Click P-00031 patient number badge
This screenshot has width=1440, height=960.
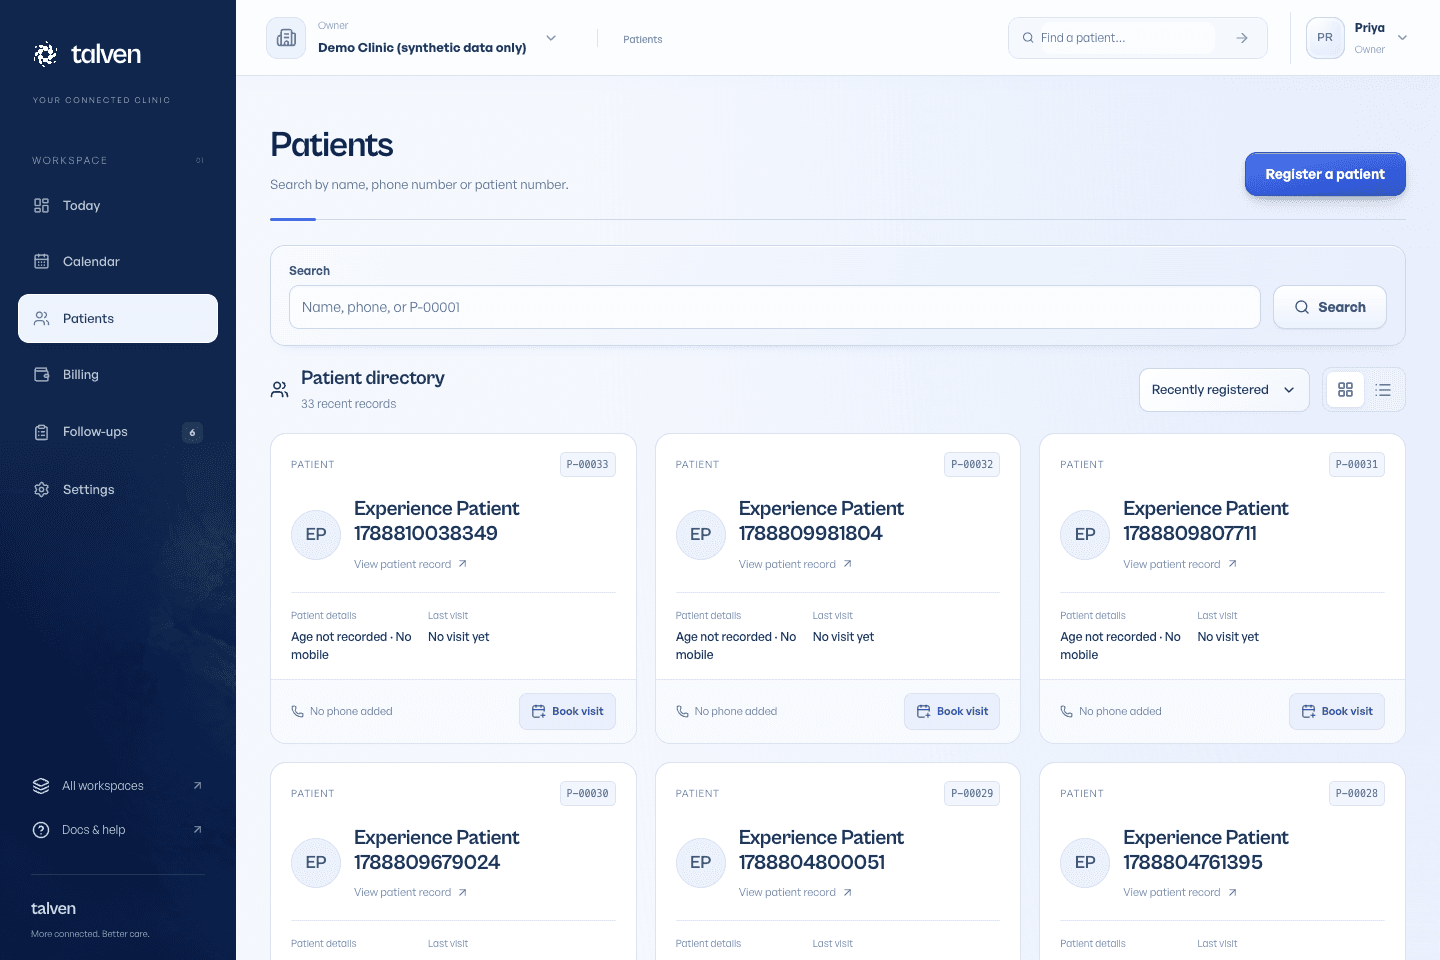pyautogui.click(x=1357, y=464)
